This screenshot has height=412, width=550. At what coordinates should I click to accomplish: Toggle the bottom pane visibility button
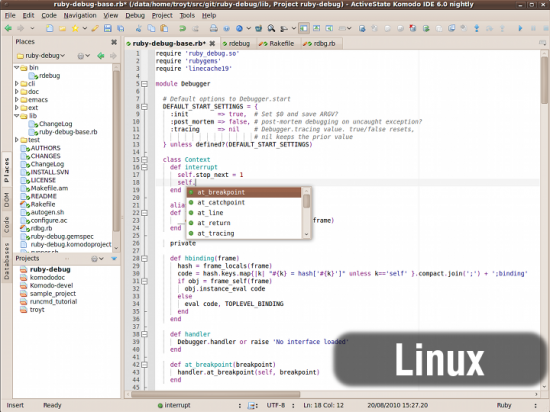tap(316, 28)
